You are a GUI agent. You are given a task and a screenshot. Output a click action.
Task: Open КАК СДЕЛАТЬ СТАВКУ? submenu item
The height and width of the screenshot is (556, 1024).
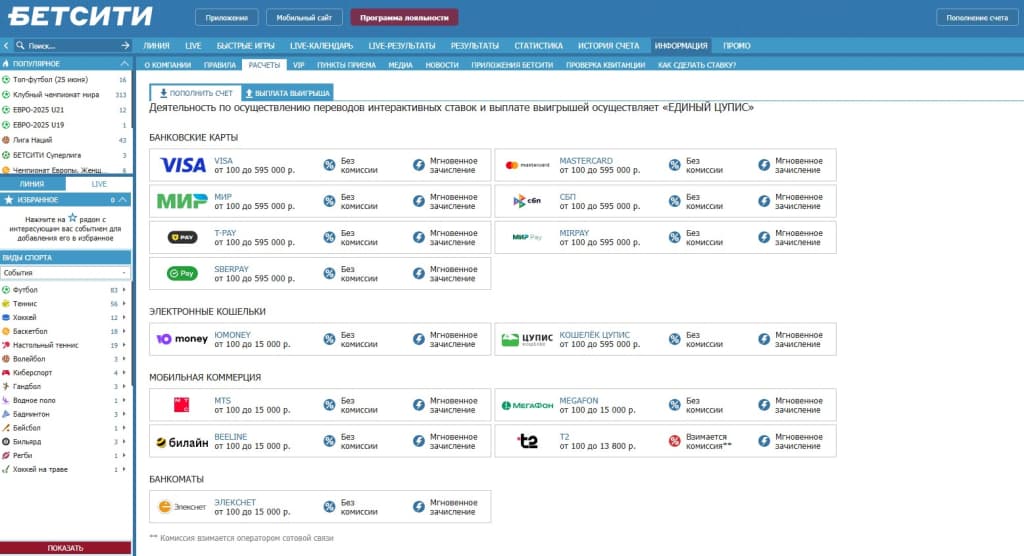[x=697, y=65]
